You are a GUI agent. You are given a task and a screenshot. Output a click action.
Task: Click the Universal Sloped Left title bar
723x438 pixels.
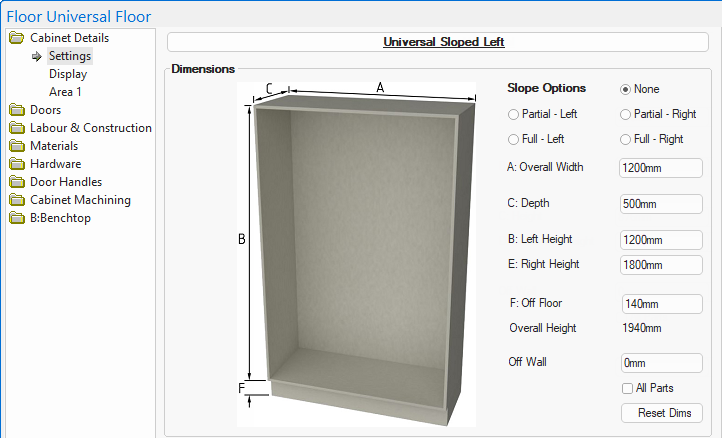point(438,42)
